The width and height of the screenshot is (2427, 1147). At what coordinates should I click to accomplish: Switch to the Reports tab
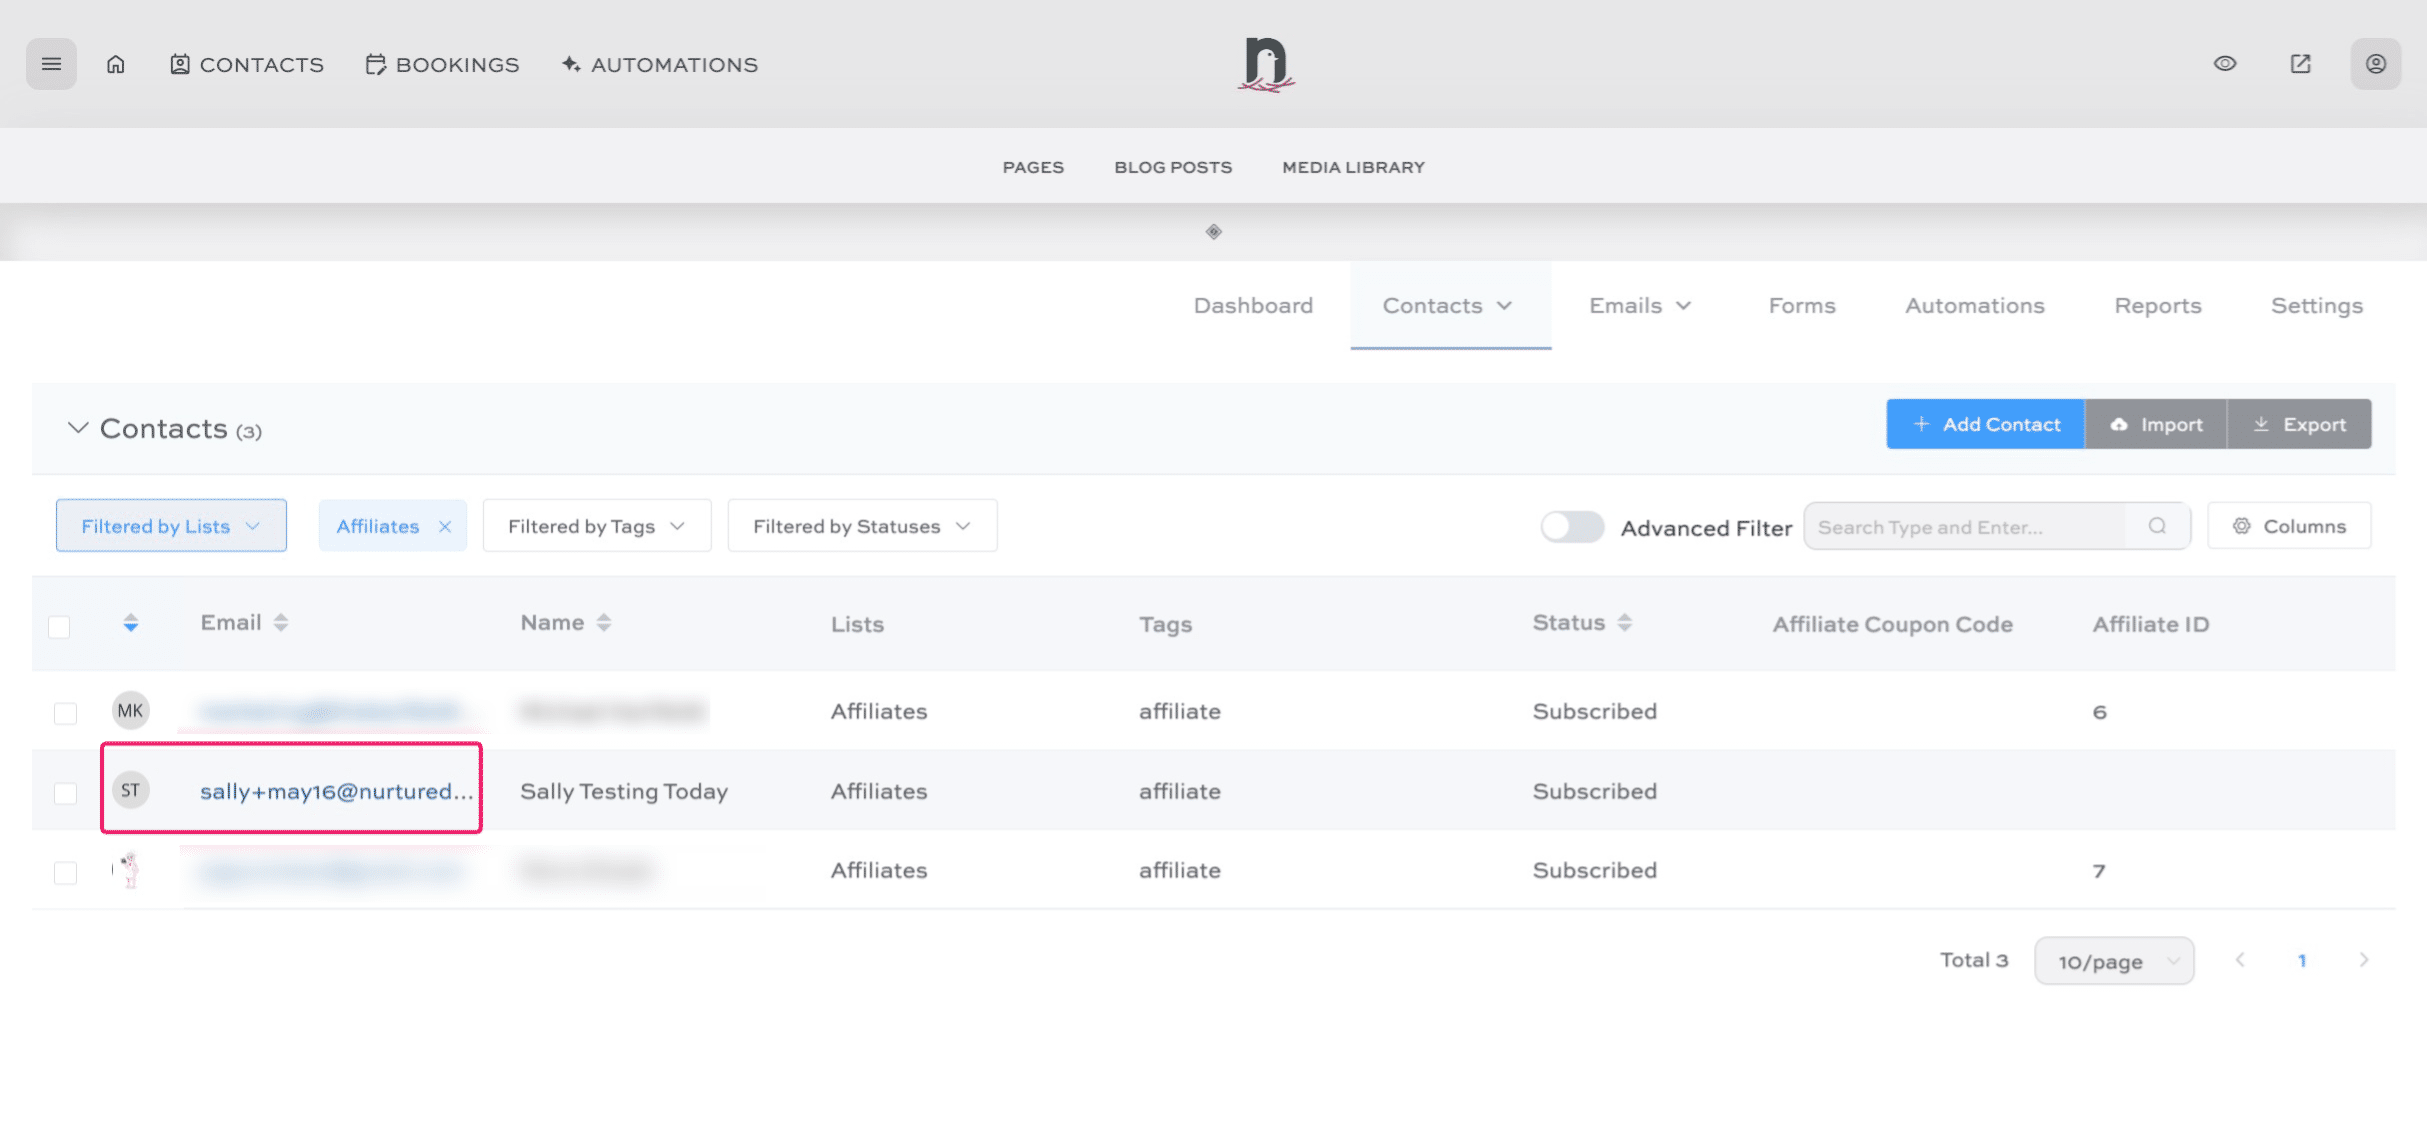click(2157, 306)
